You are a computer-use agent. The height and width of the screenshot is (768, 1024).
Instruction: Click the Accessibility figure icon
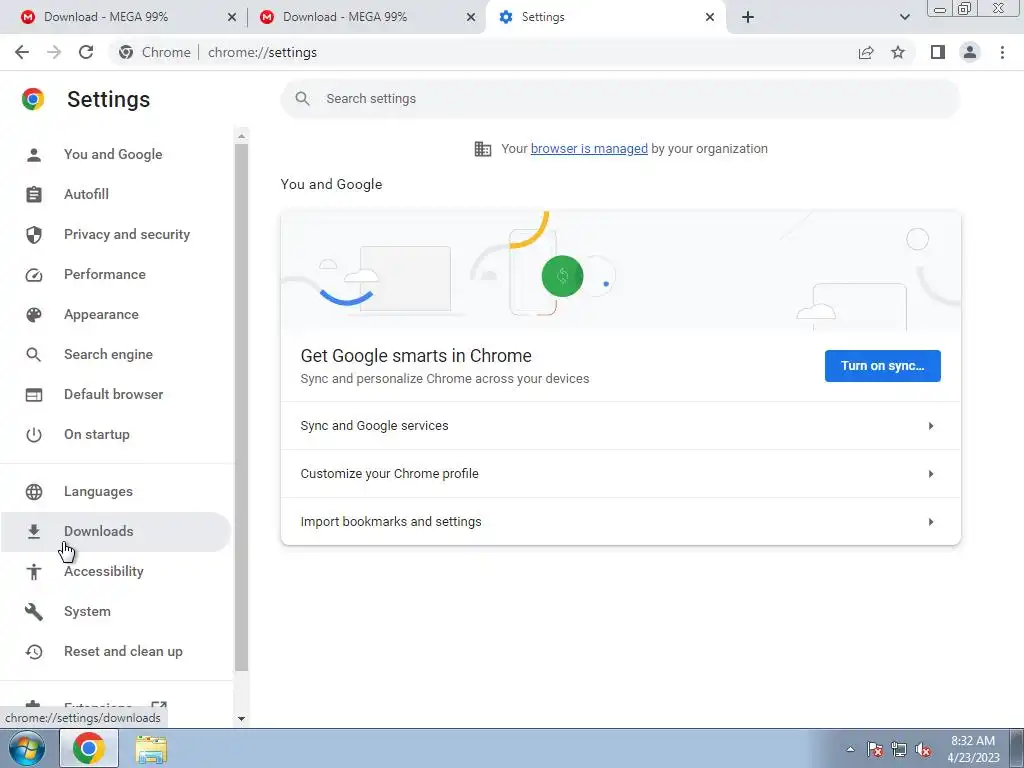click(34, 572)
